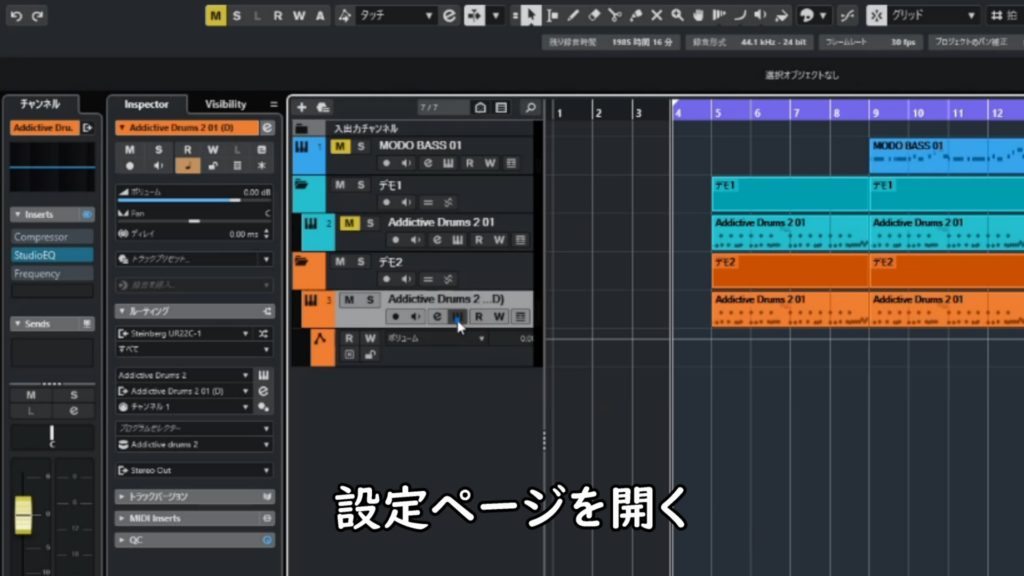Switch to the Inspector tab
This screenshot has width=1024, height=576.
[146, 104]
